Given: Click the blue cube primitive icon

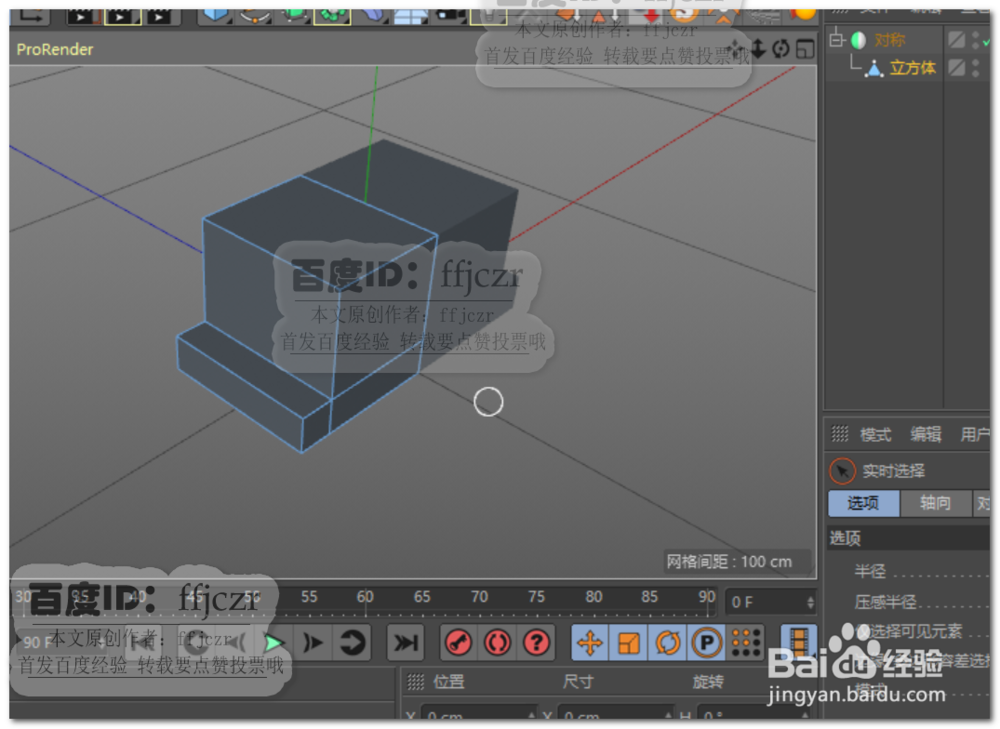Looking at the screenshot, I should pyautogui.click(x=215, y=15).
